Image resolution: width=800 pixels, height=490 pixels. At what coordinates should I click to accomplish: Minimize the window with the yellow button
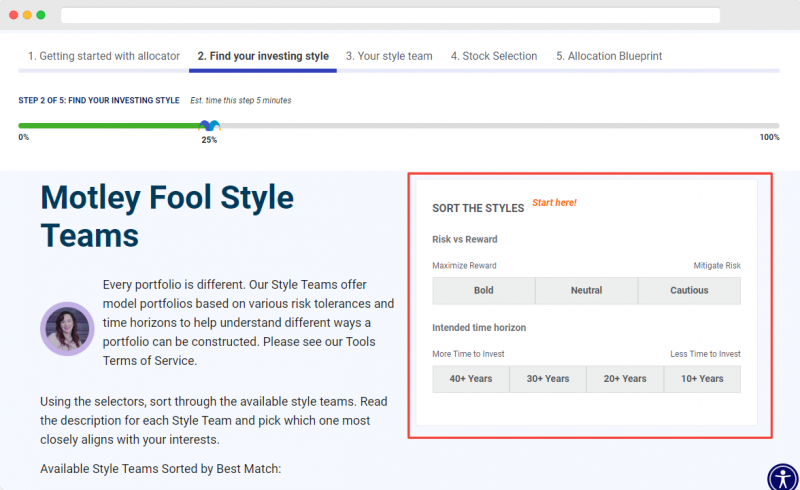click(27, 15)
